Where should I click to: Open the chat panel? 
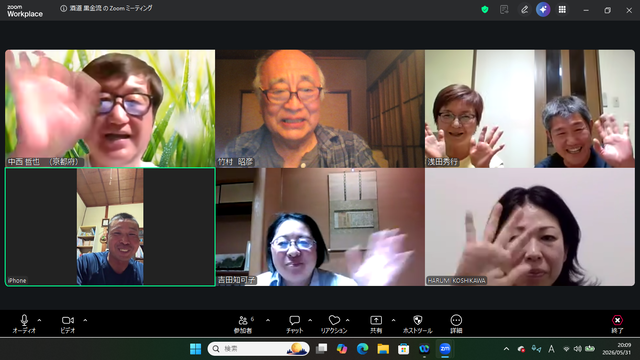(295, 324)
